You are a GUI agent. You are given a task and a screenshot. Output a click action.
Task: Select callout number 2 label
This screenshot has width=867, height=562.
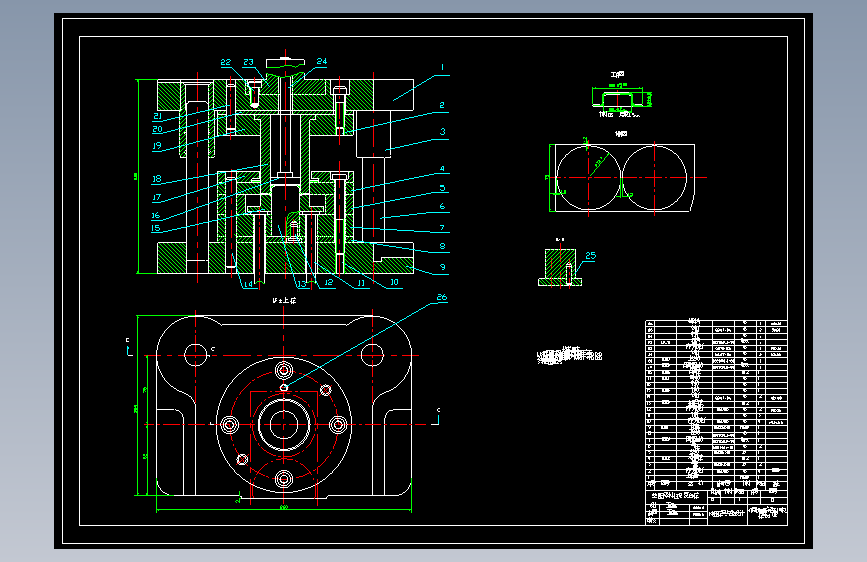point(442,105)
